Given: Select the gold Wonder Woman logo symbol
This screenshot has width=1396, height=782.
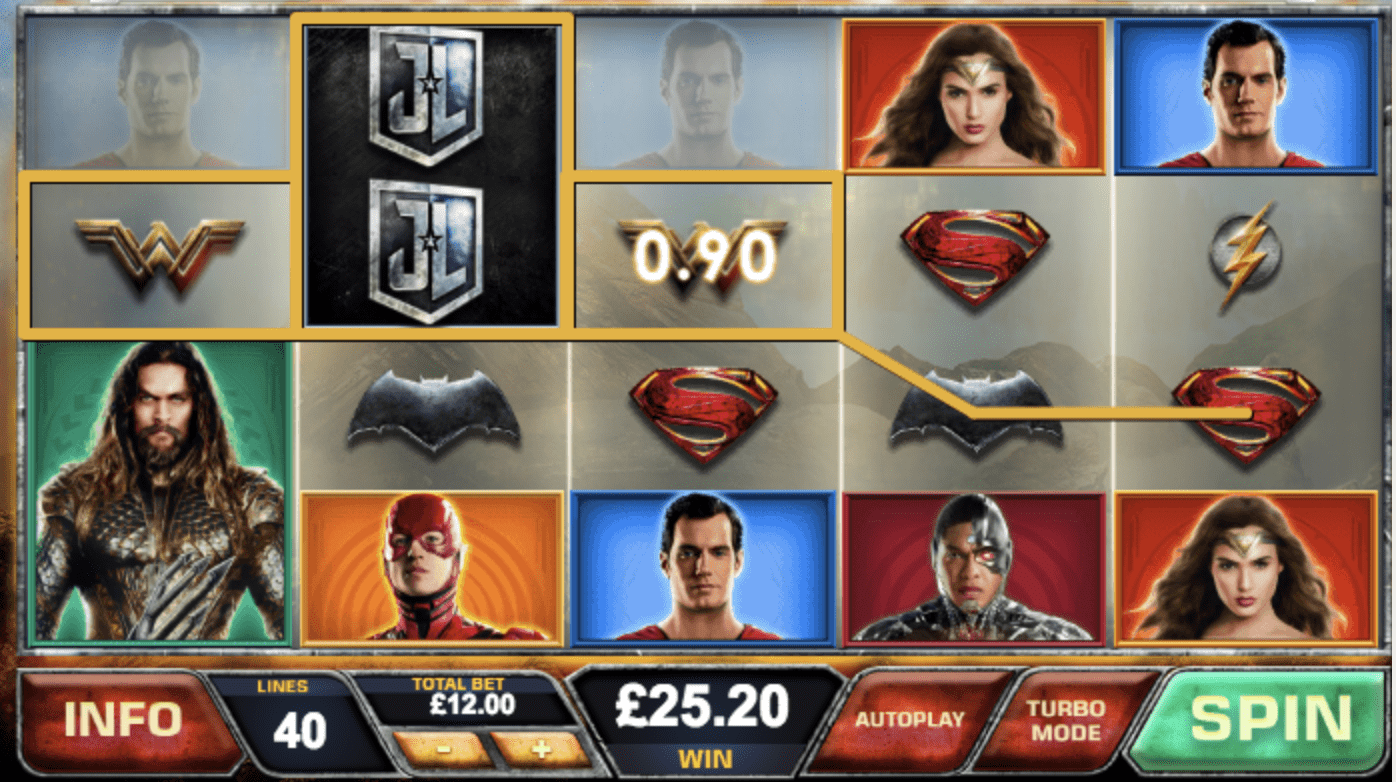Looking at the screenshot, I should (160, 253).
